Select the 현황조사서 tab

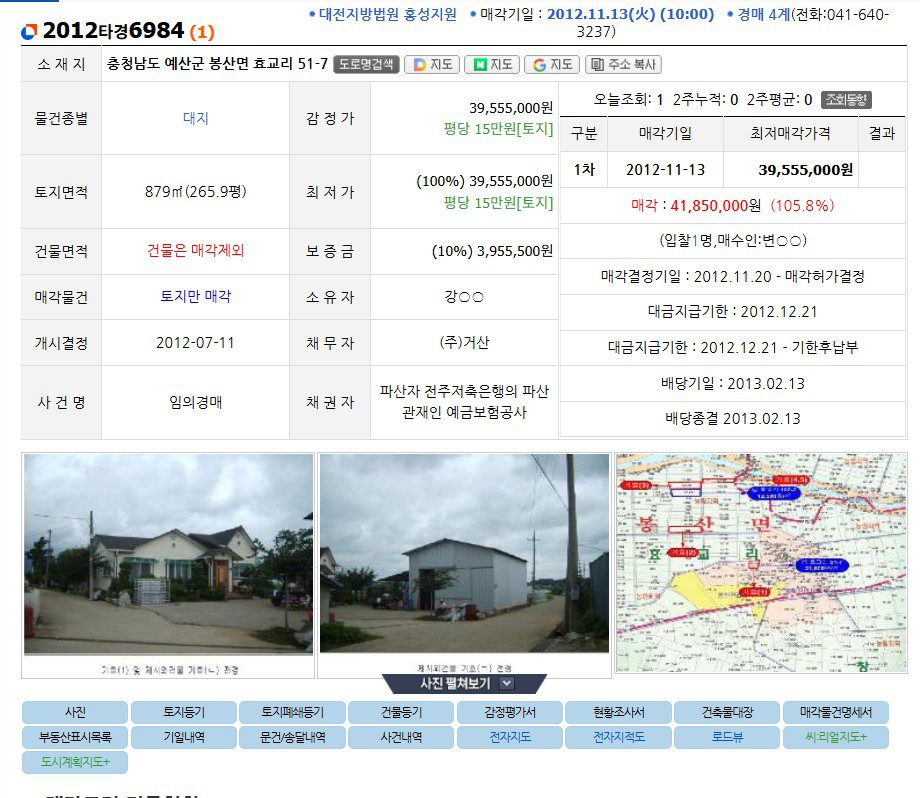(618, 713)
